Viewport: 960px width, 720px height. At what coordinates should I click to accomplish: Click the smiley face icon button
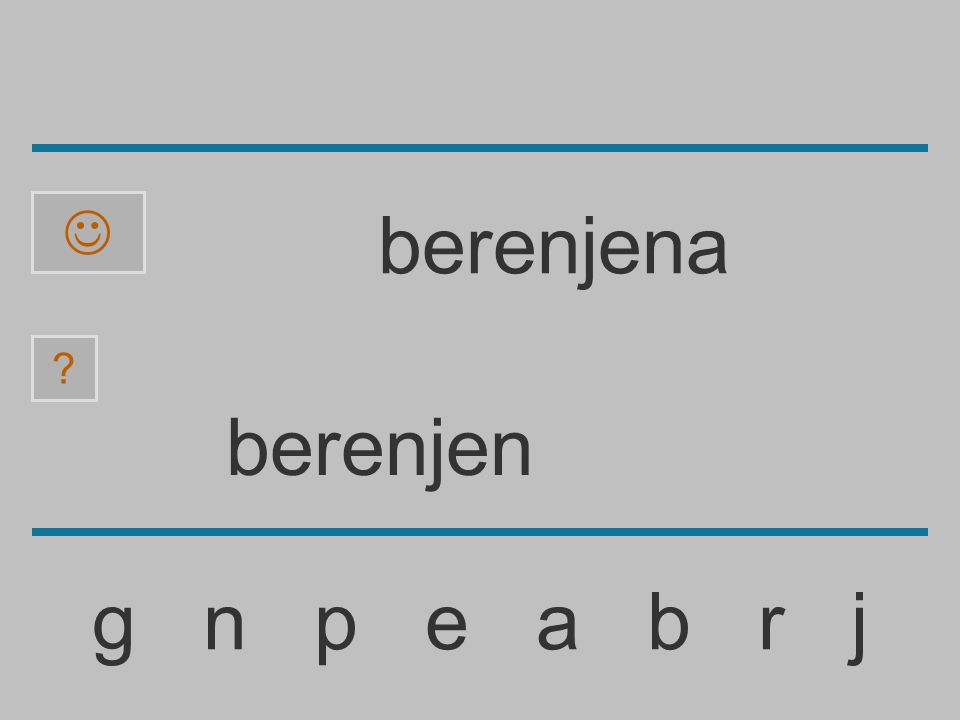(88, 233)
